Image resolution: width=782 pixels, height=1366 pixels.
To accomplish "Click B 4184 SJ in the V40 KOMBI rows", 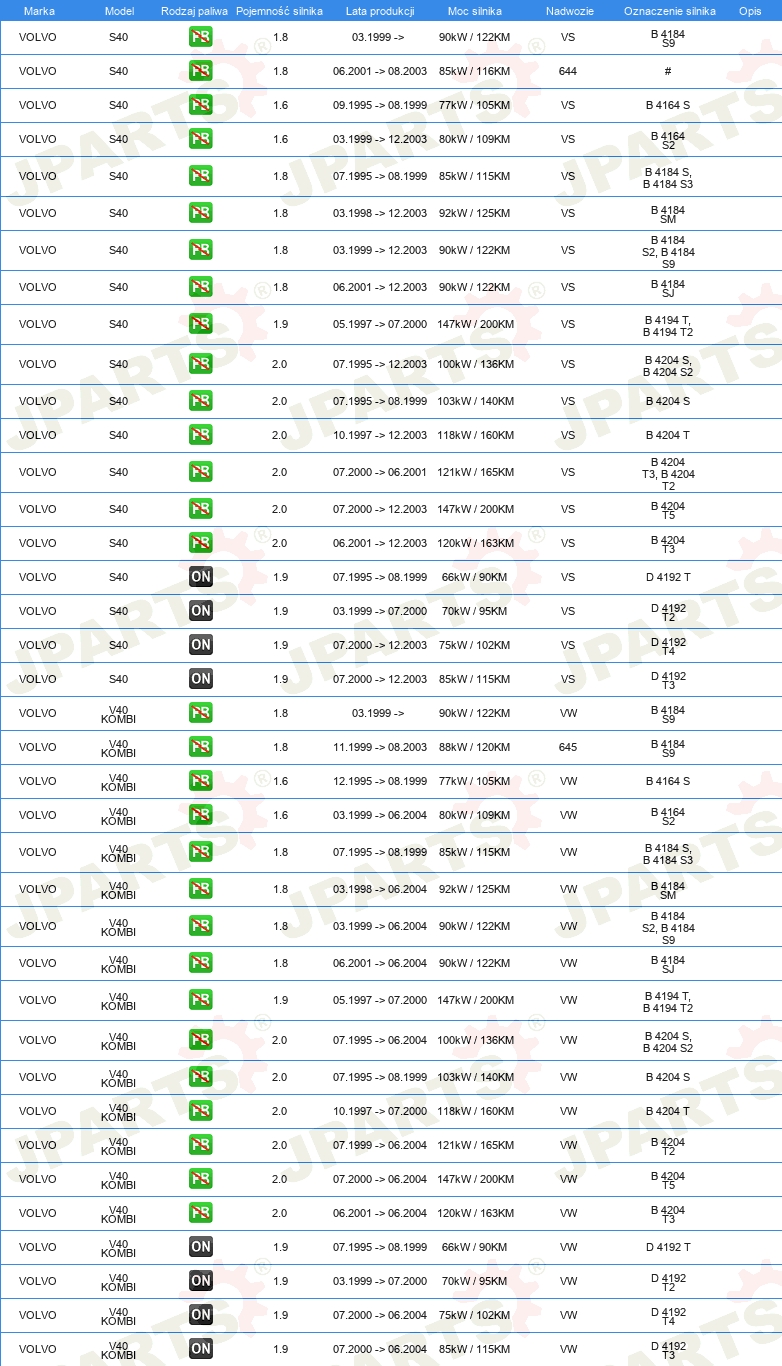I will point(668,964).
